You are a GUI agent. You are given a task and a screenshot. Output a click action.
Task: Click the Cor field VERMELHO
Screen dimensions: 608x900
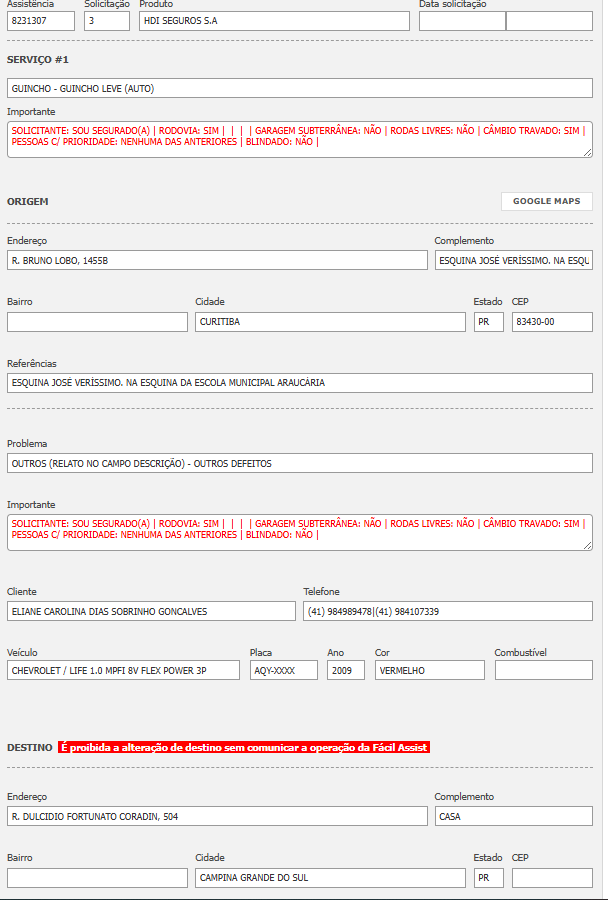429,670
